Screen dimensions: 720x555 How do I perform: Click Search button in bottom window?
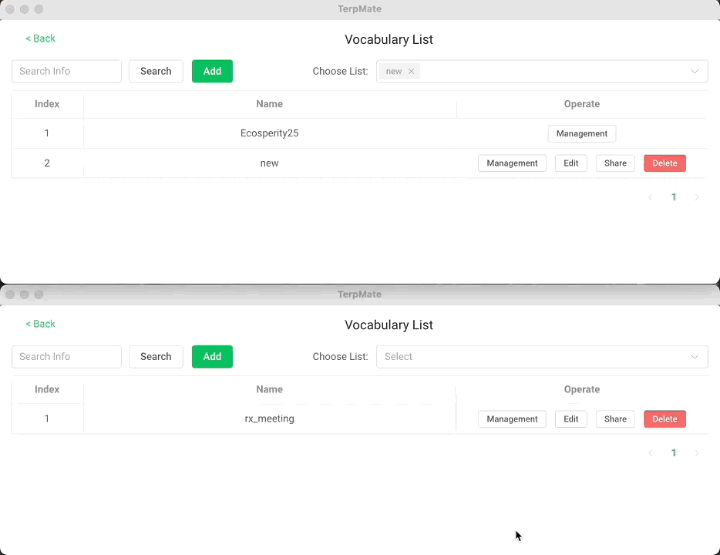pos(156,357)
